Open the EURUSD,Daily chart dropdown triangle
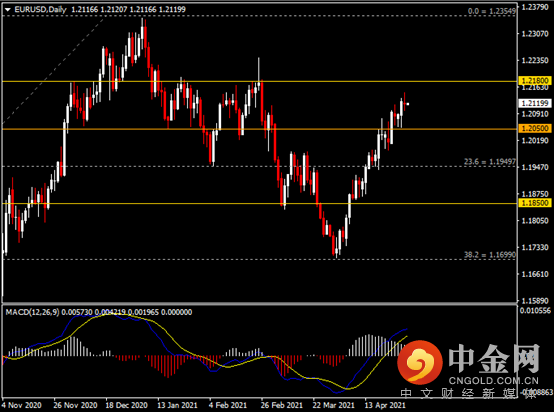 tap(7, 10)
